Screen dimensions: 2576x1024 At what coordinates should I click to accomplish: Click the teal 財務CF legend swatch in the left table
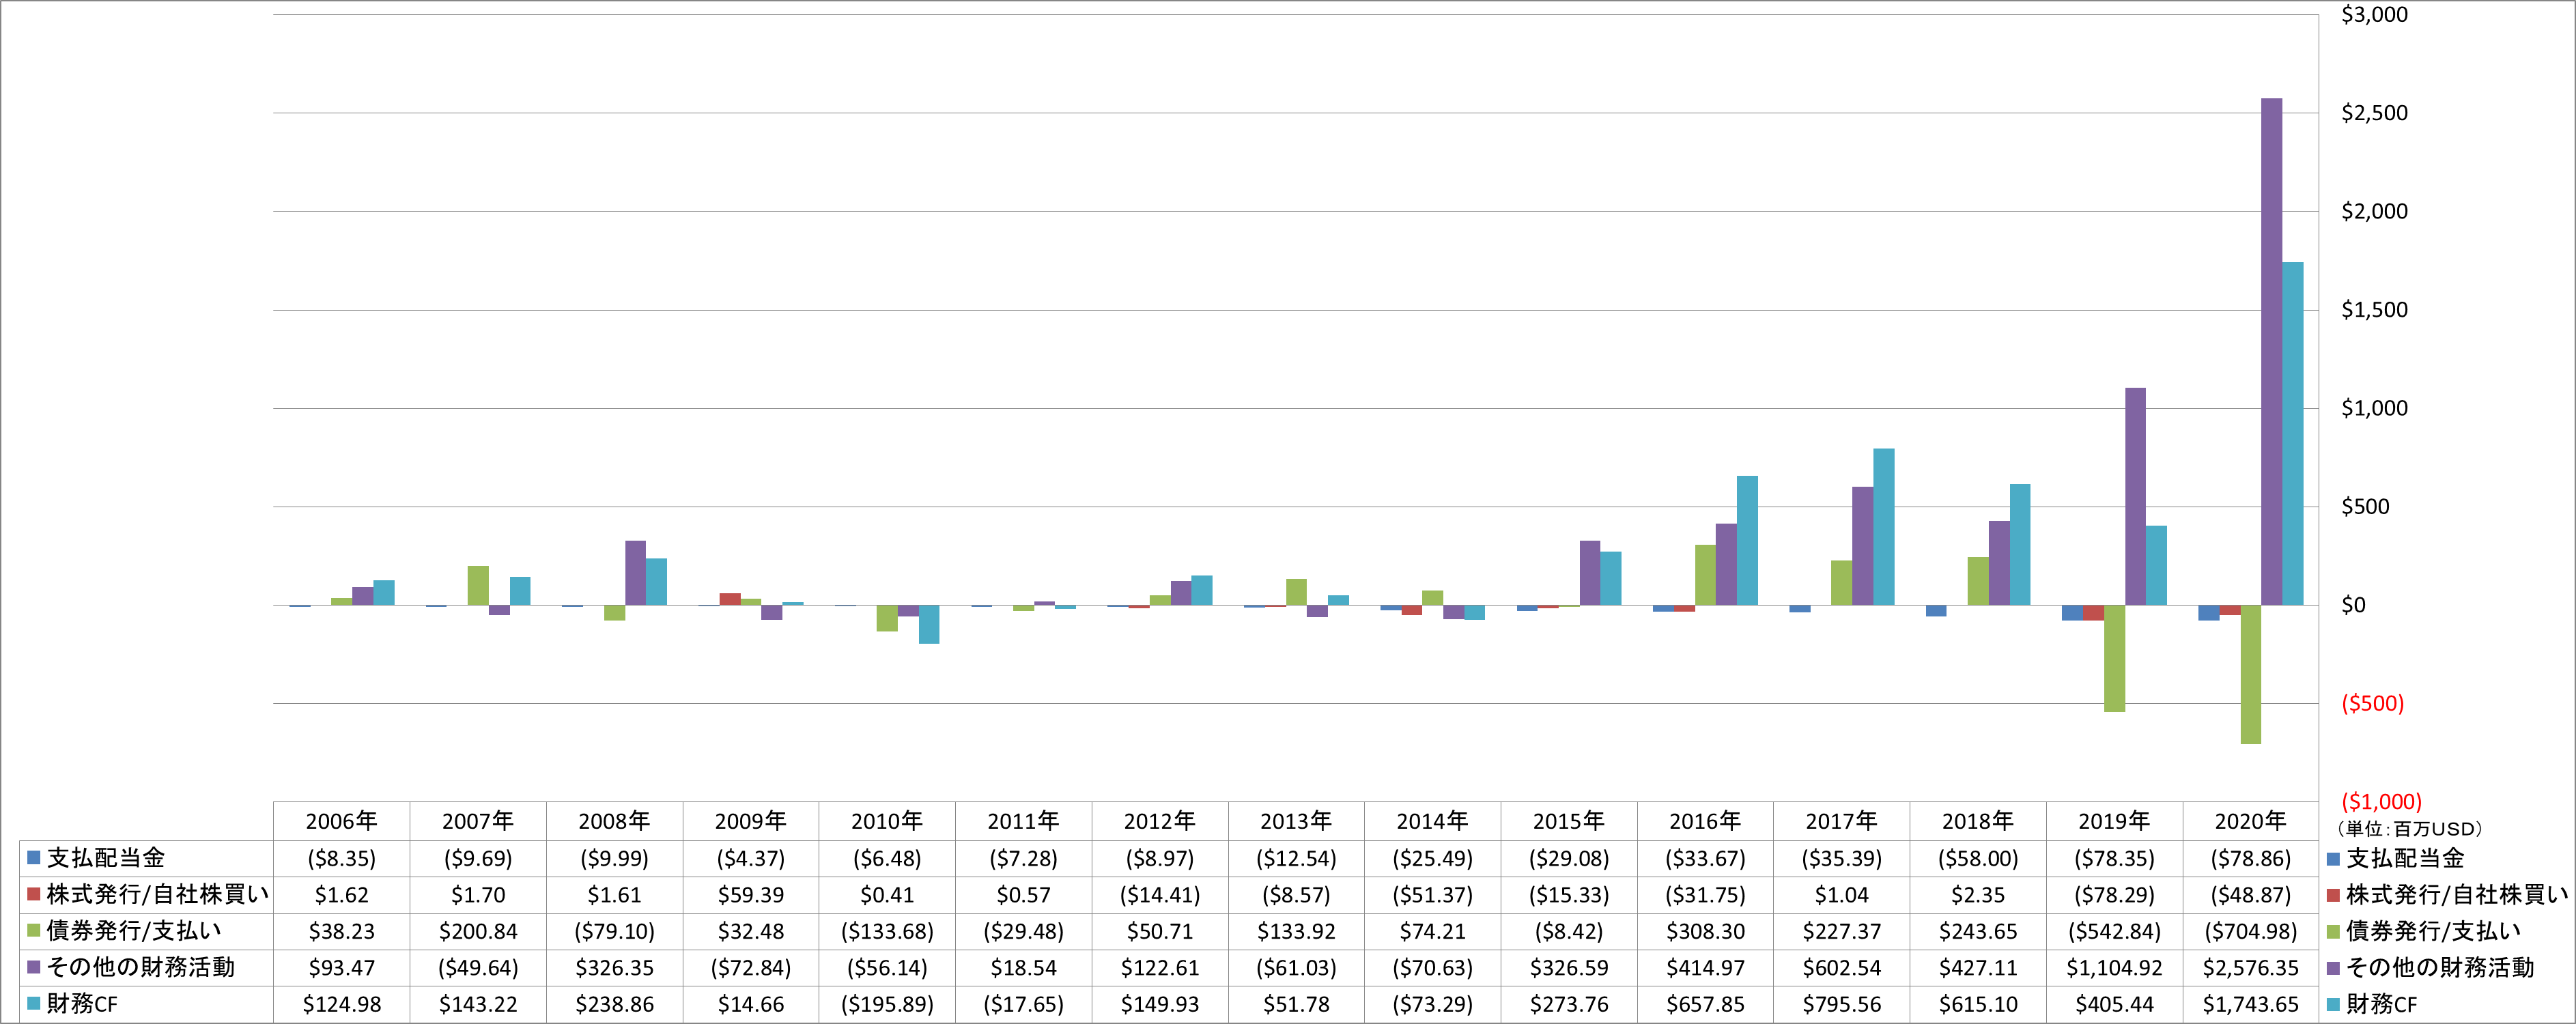(33, 1003)
